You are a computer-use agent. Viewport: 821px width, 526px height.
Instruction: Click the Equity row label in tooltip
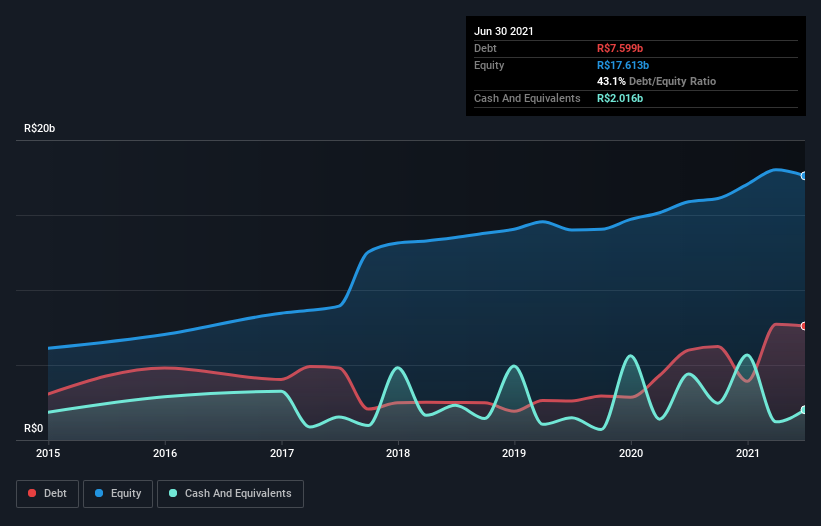[489, 65]
